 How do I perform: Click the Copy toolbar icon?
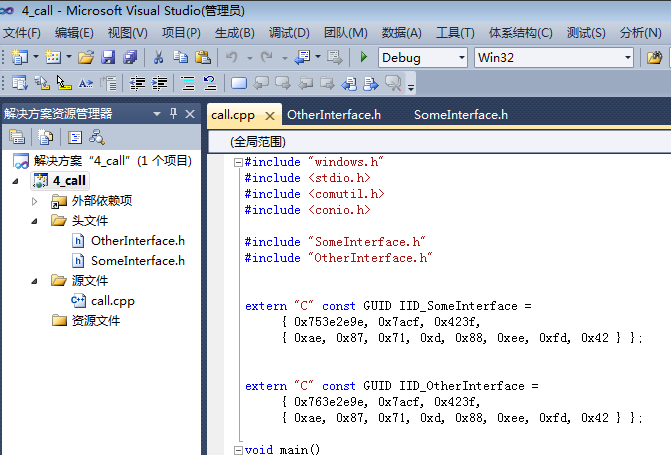[x=180, y=57]
